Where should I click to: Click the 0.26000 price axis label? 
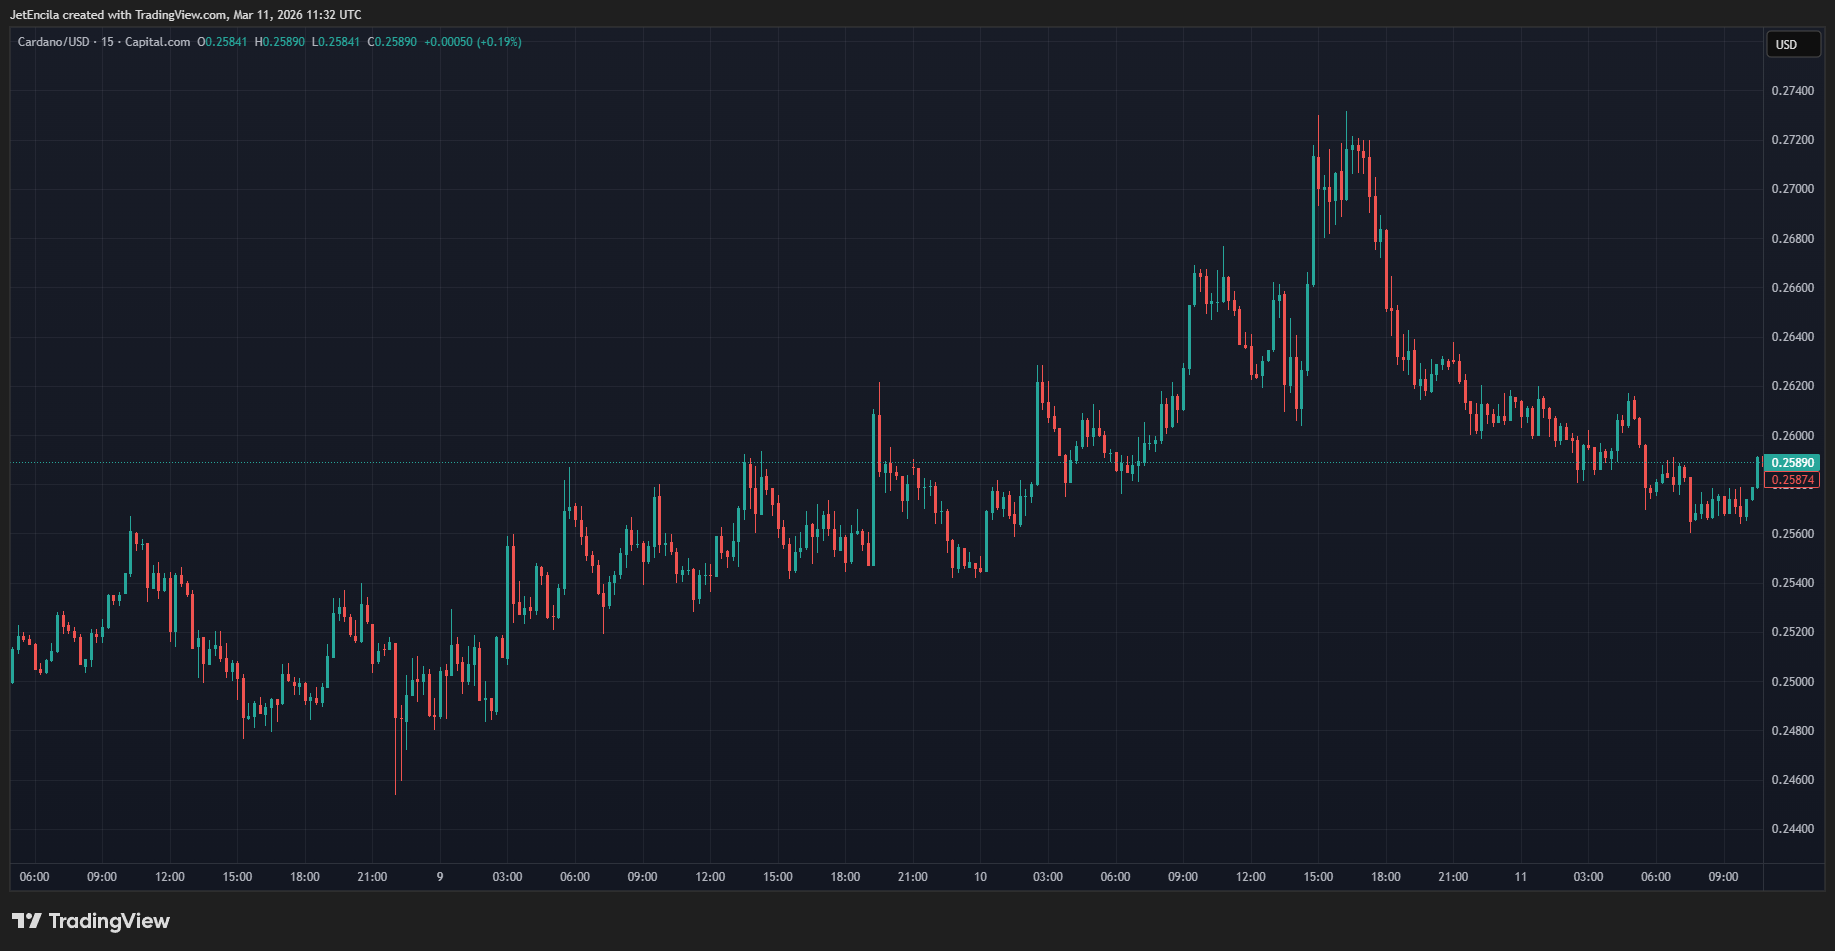pos(1792,436)
